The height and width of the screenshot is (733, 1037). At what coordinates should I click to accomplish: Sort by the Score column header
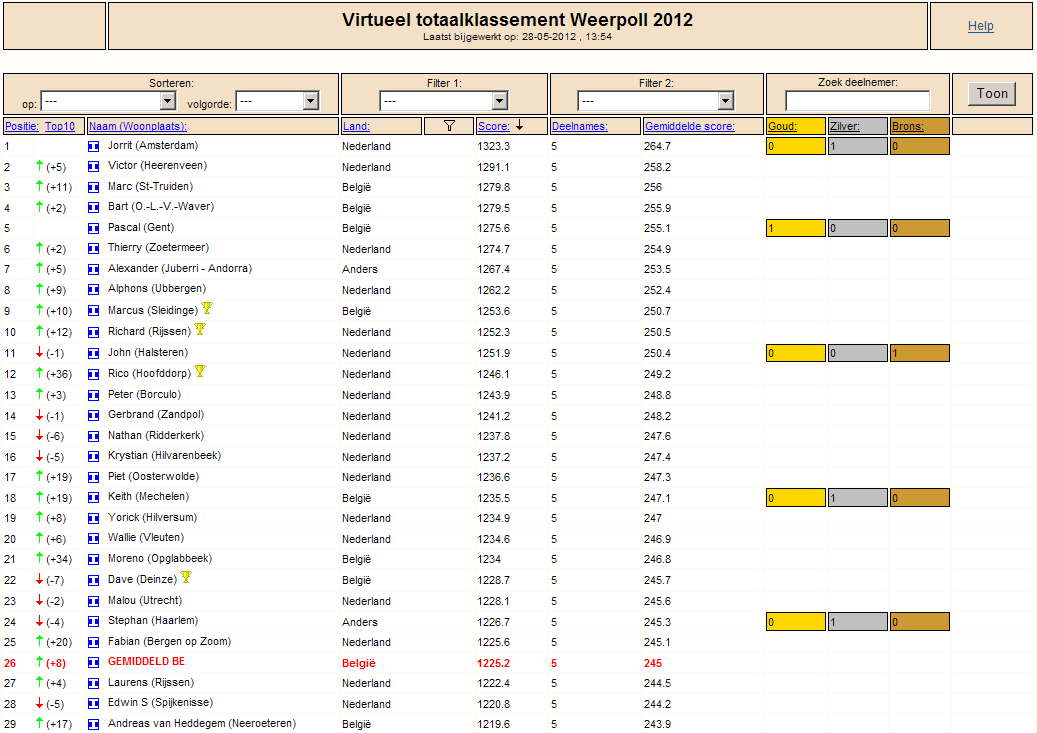click(x=494, y=126)
